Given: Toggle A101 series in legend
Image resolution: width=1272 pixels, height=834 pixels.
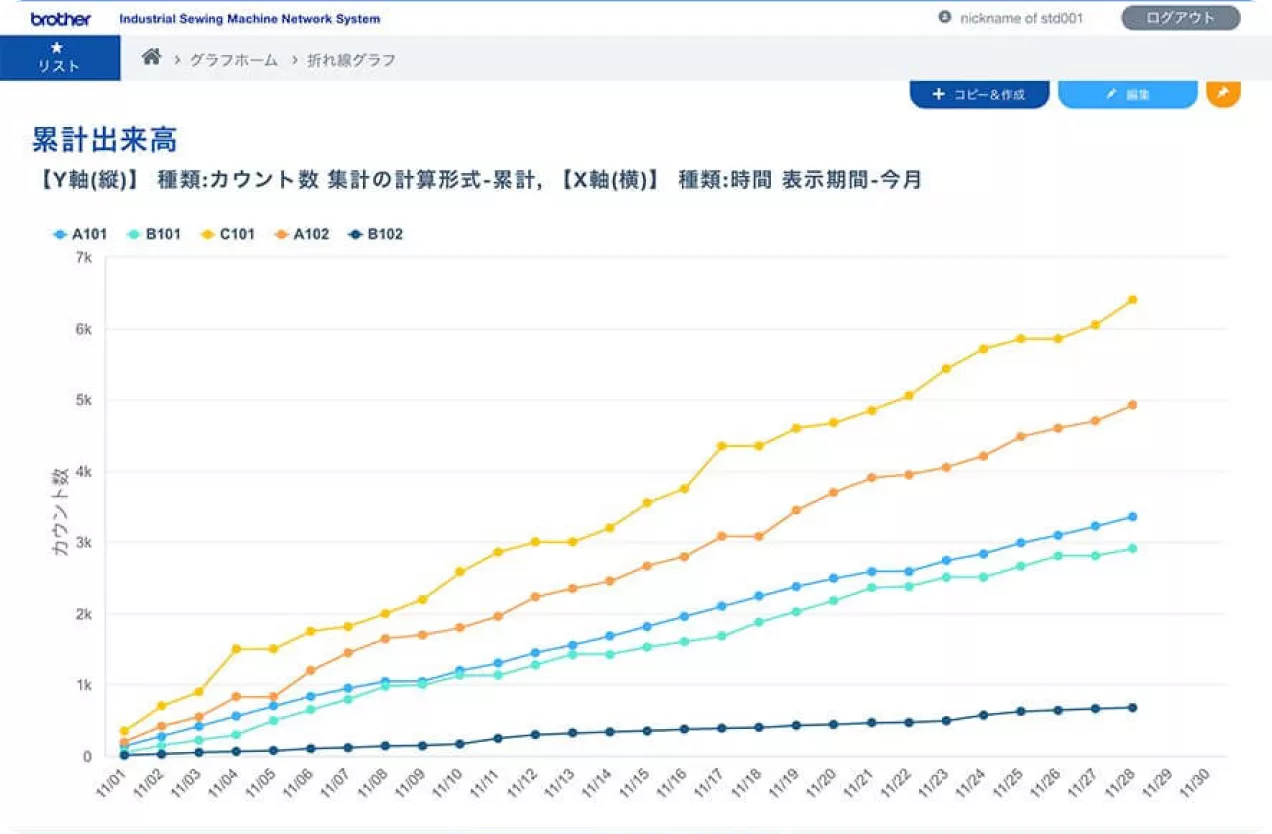Looking at the screenshot, I should tap(84, 234).
